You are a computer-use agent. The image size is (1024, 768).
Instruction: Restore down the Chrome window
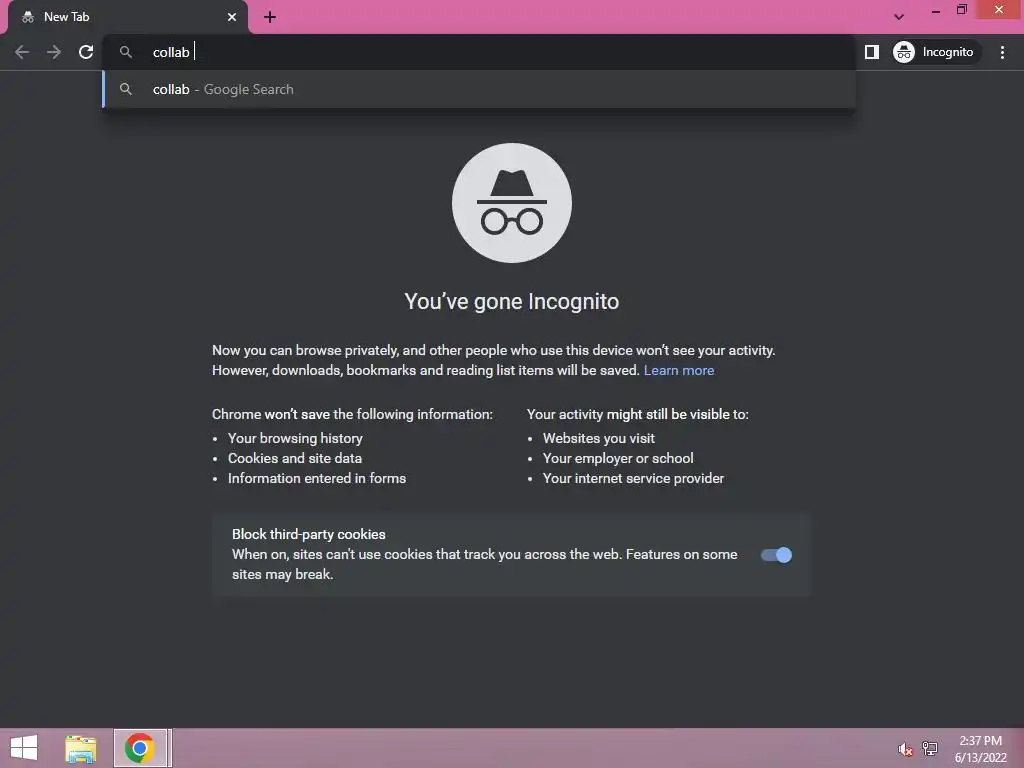961,10
